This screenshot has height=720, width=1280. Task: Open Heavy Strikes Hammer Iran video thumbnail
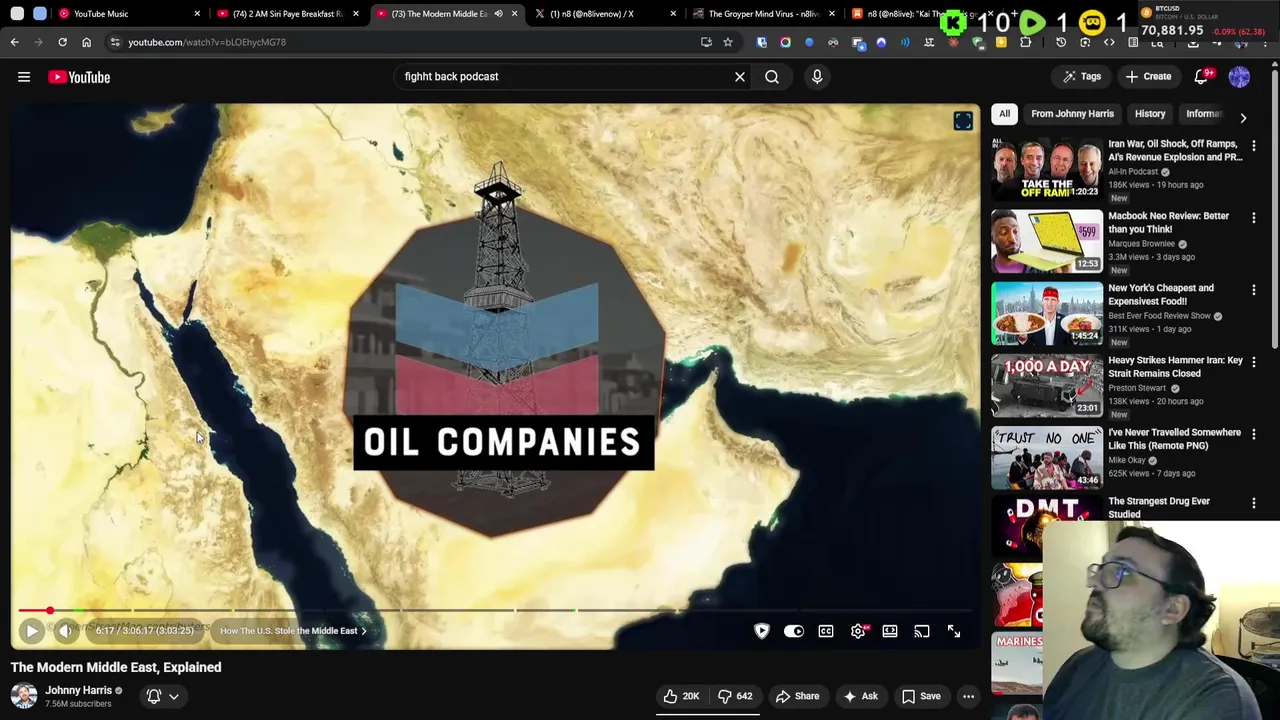pos(1046,385)
